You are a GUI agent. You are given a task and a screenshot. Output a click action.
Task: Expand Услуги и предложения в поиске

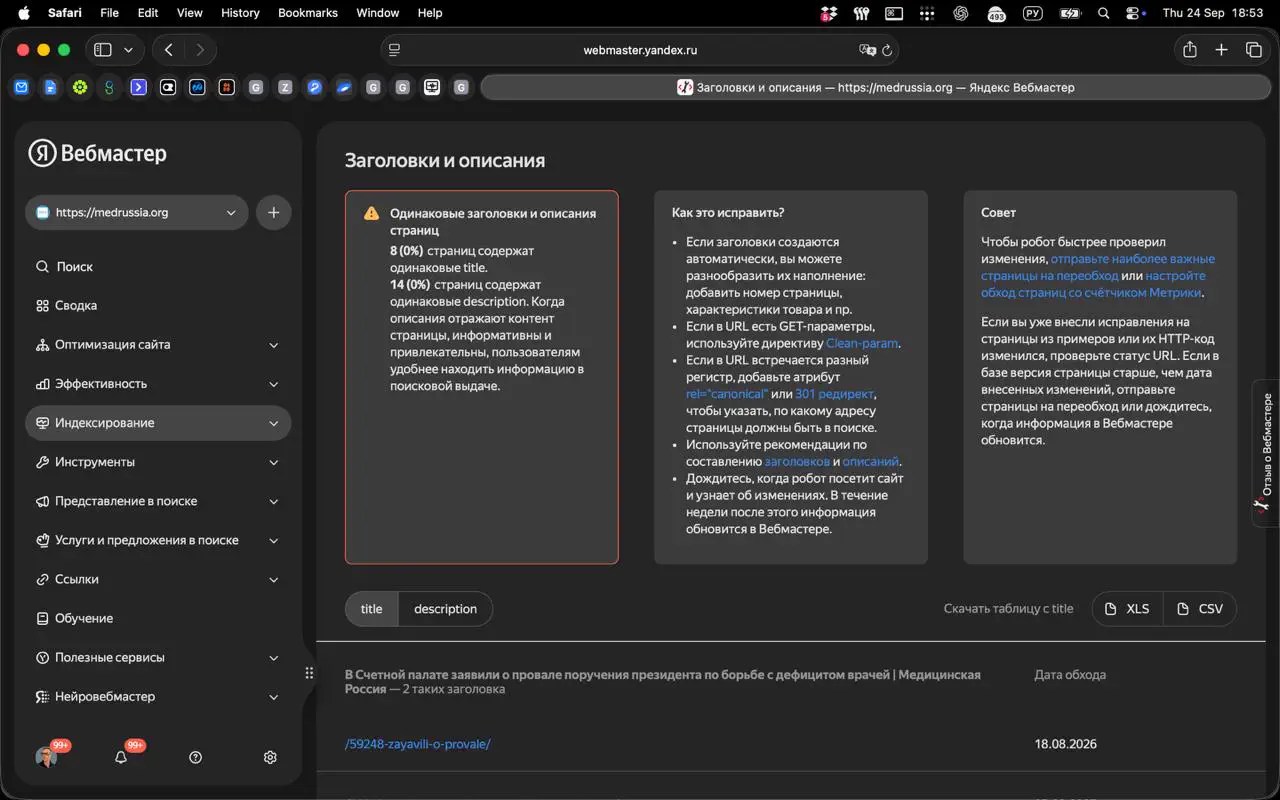(x=158, y=540)
